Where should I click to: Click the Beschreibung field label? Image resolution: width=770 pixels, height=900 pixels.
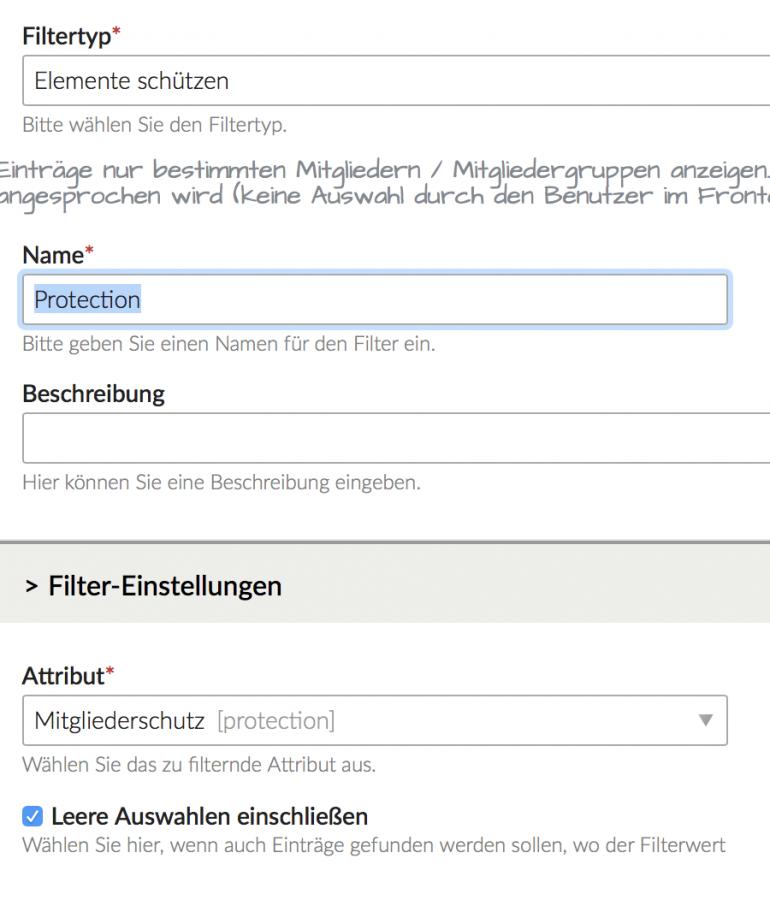point(94,394)
